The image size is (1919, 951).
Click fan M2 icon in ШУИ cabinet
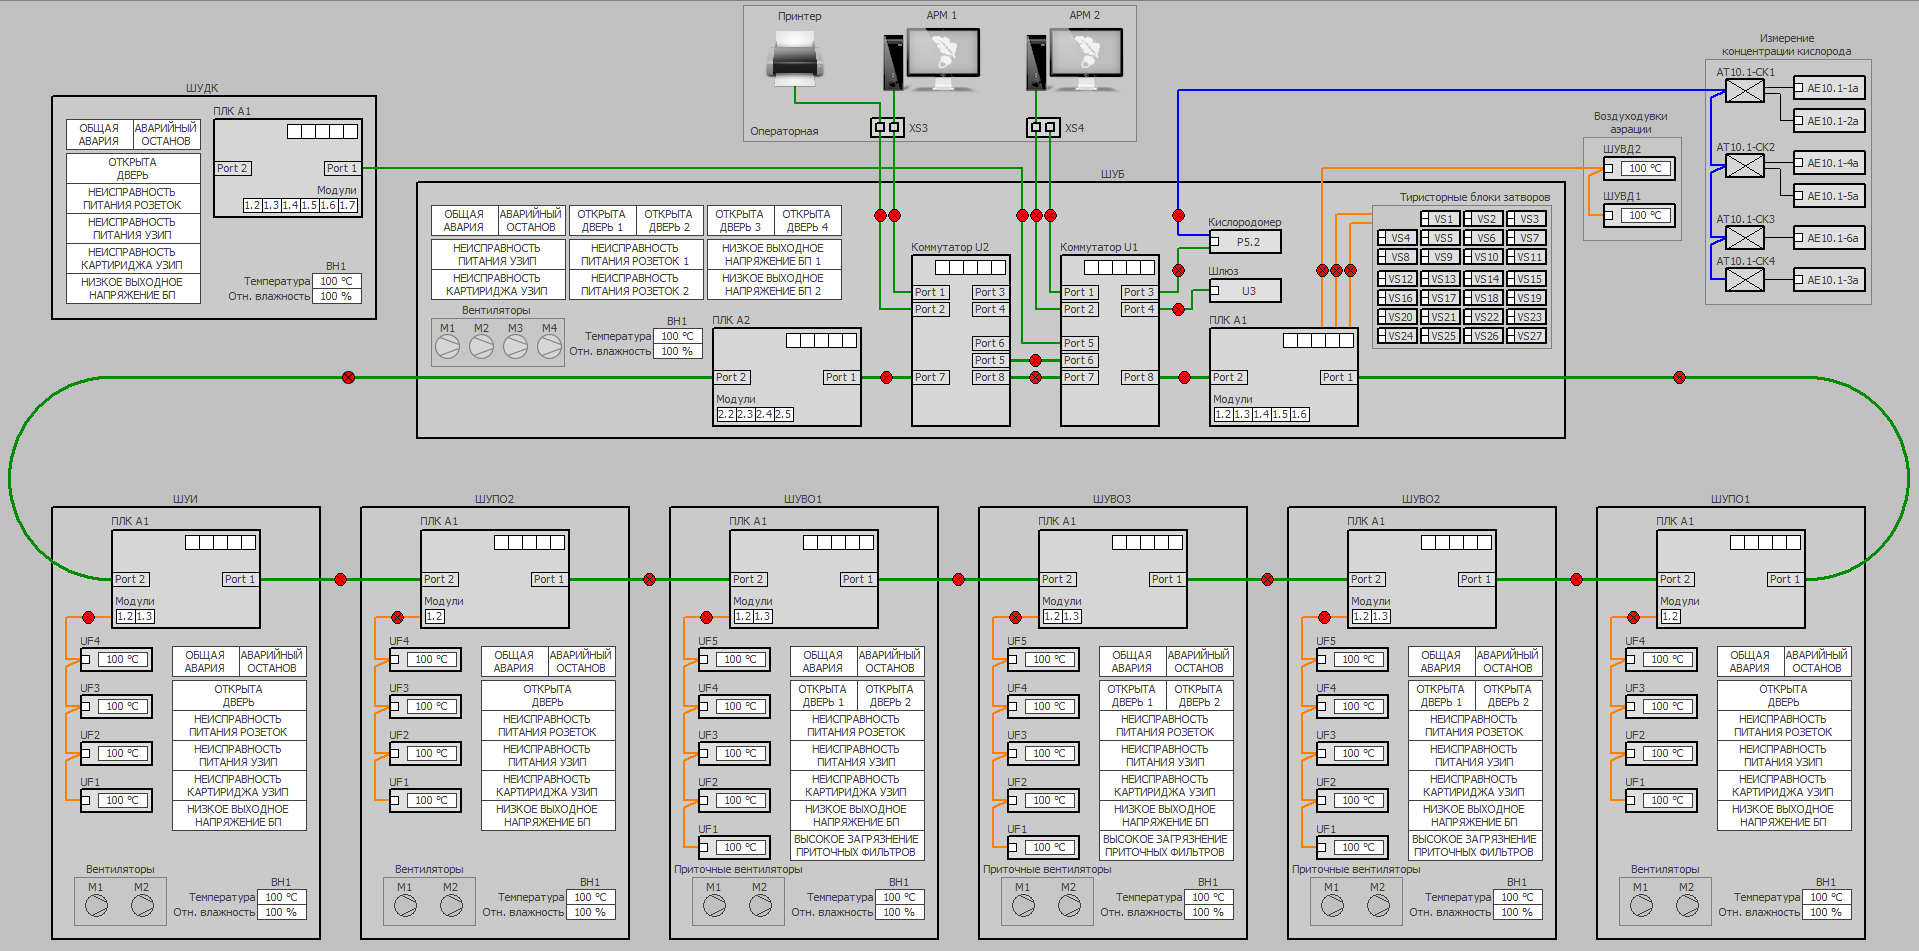pyautogui.click(x=142, y=905)
